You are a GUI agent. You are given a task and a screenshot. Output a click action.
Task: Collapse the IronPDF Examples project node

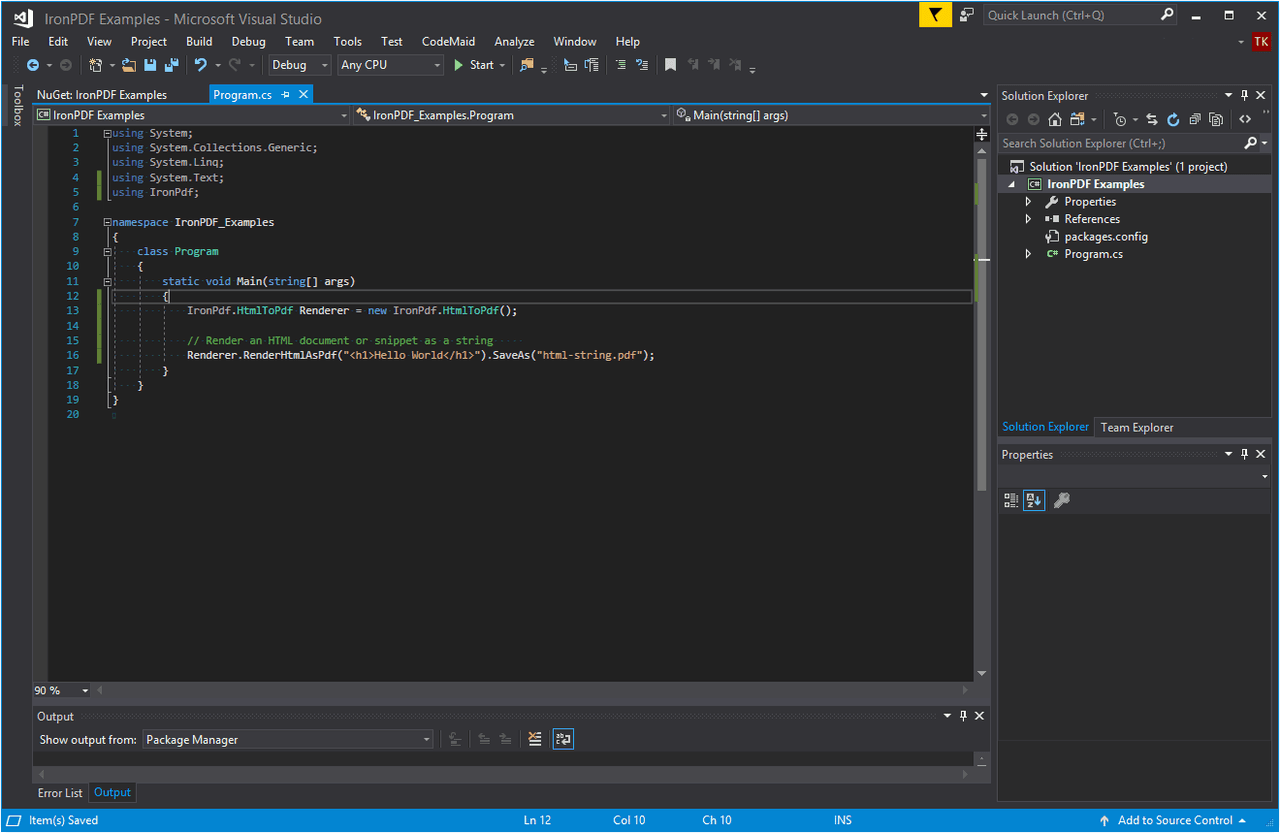coord(1010,184)
